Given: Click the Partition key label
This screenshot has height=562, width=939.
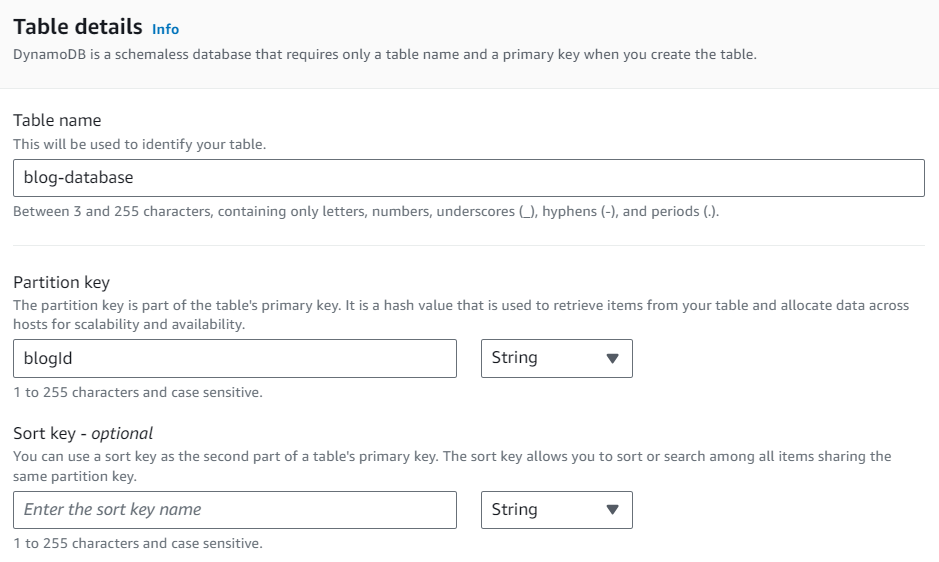Looking at the screenshot, I should coord(61,283).
